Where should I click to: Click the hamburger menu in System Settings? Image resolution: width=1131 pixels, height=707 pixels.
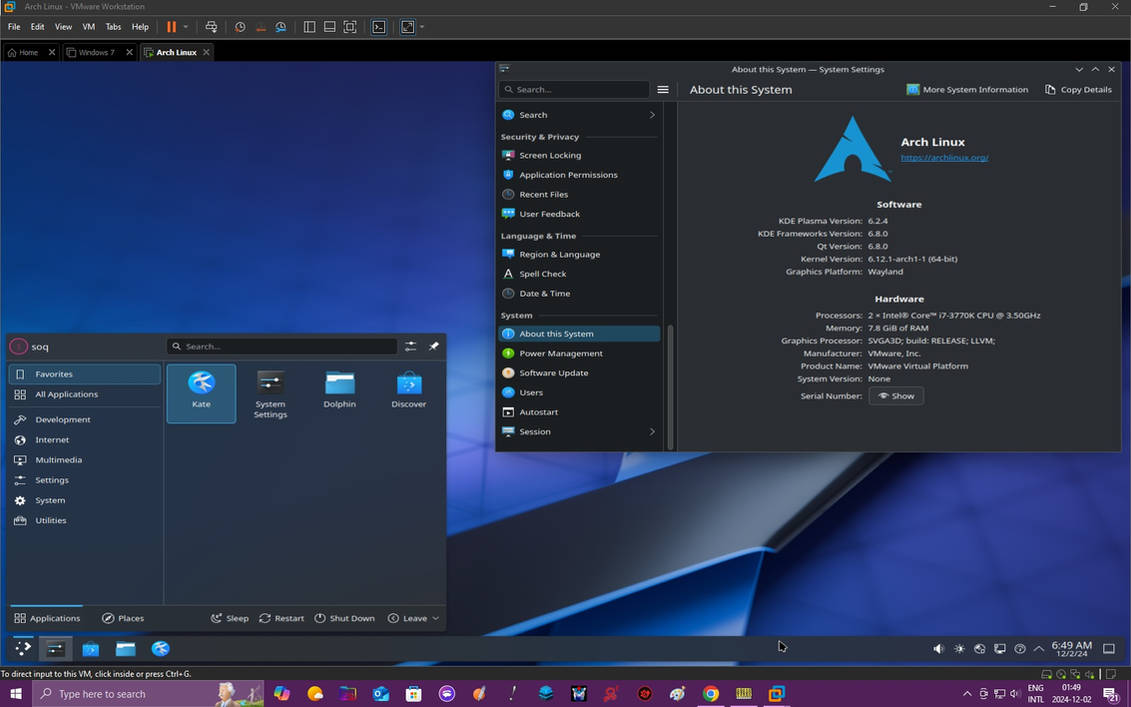663,89
